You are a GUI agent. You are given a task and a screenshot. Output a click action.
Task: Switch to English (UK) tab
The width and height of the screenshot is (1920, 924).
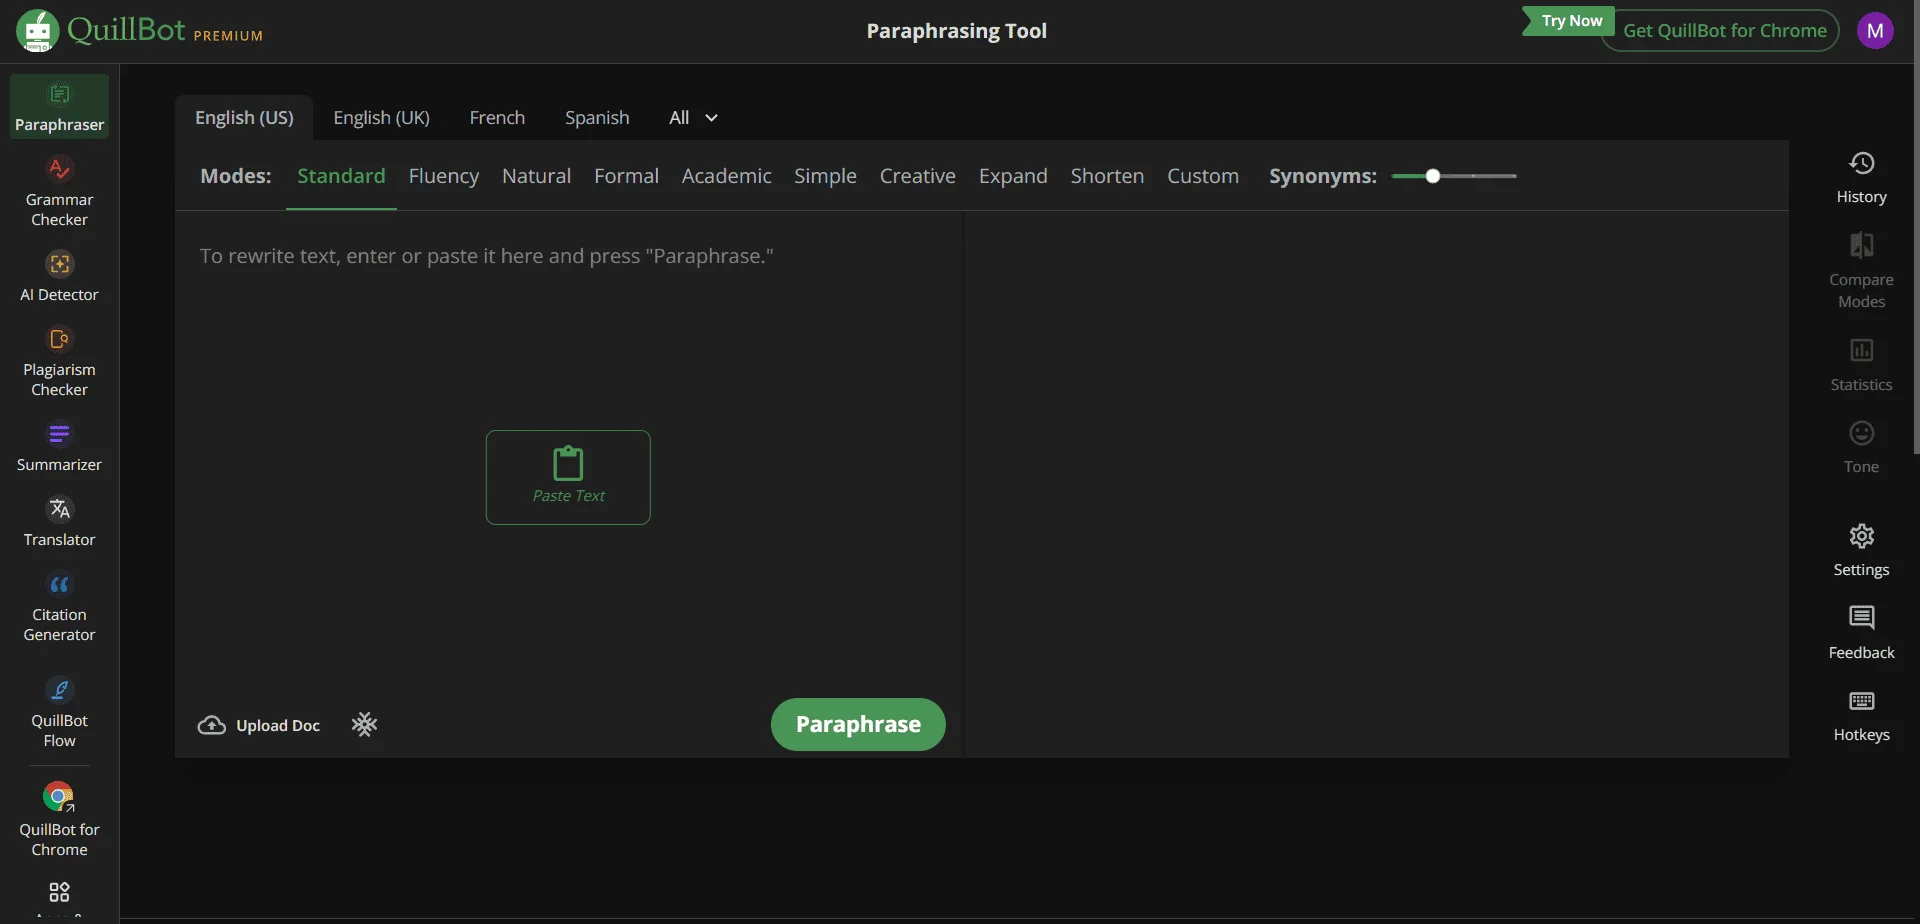[x=381, y=118]
